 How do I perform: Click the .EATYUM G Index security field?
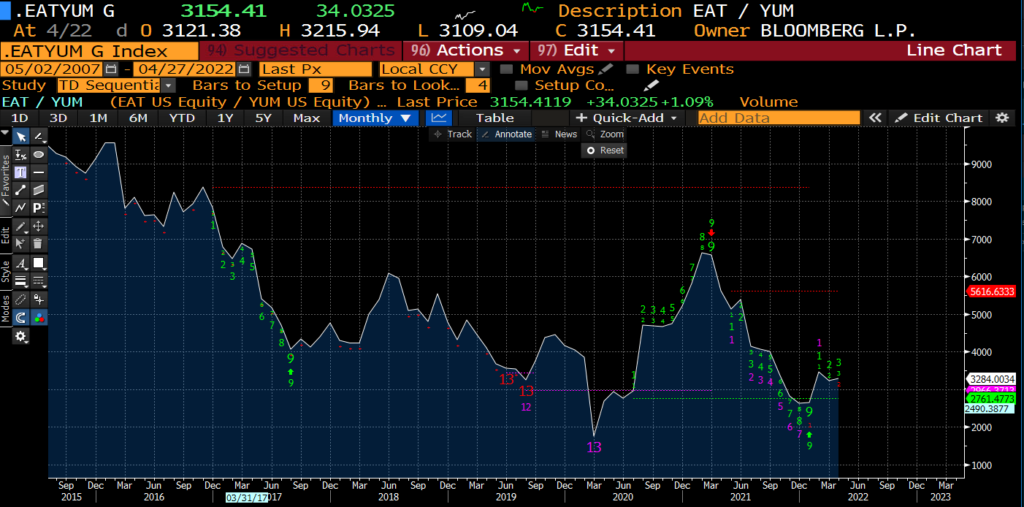point(99,51)
